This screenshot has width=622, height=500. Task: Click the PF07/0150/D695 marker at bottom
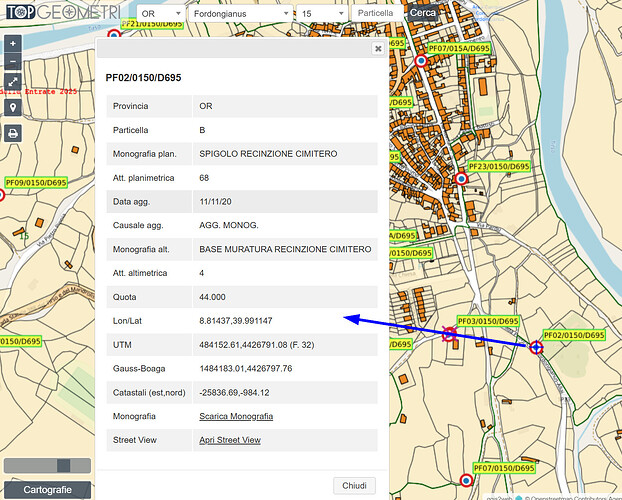tap(466, 481)
